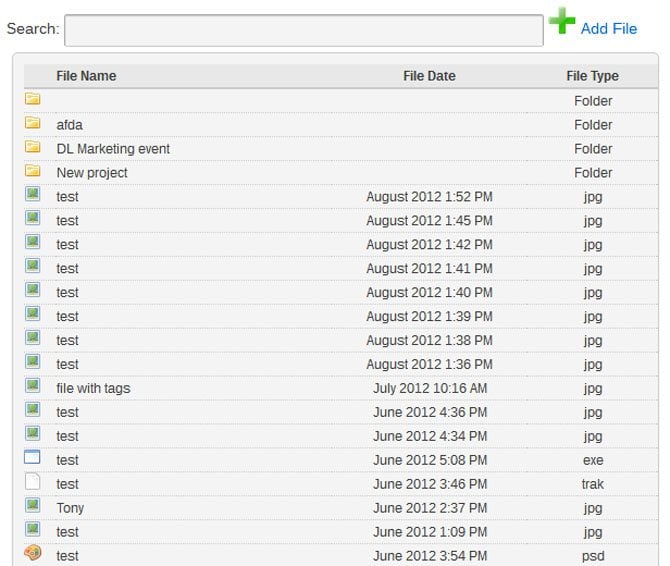This screenshot has width=670, height=566.
Task: Click the folder icon beside afda
Action: click(33, 124)
